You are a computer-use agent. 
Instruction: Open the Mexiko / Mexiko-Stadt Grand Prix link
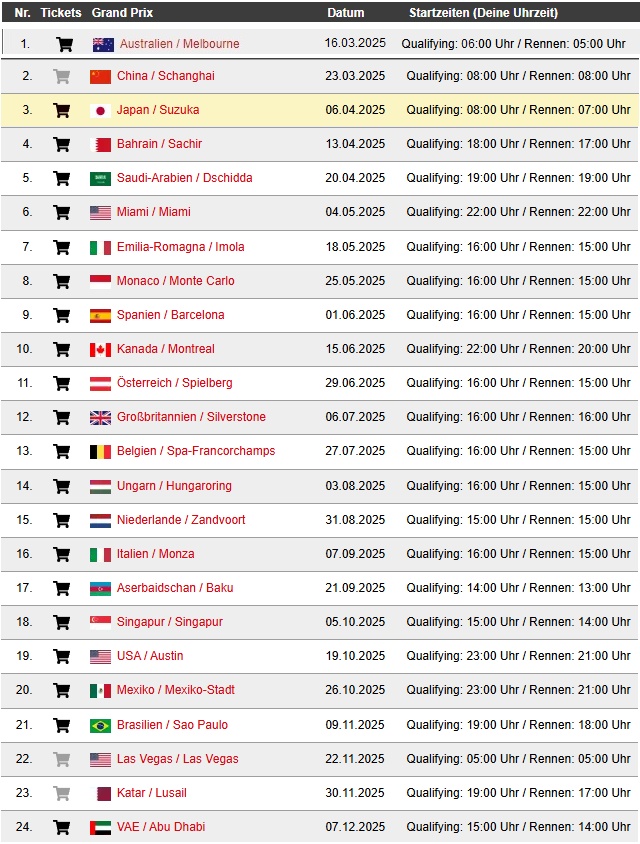click(175, 690)
